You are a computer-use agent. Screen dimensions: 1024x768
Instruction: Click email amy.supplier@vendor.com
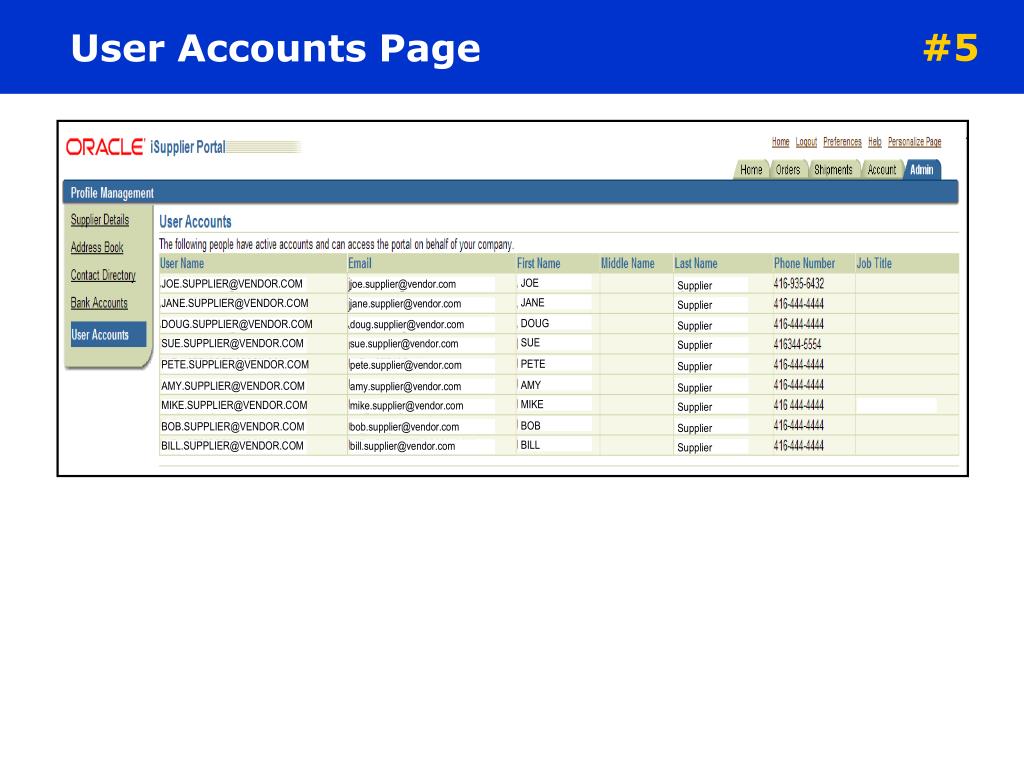[406, 387]
